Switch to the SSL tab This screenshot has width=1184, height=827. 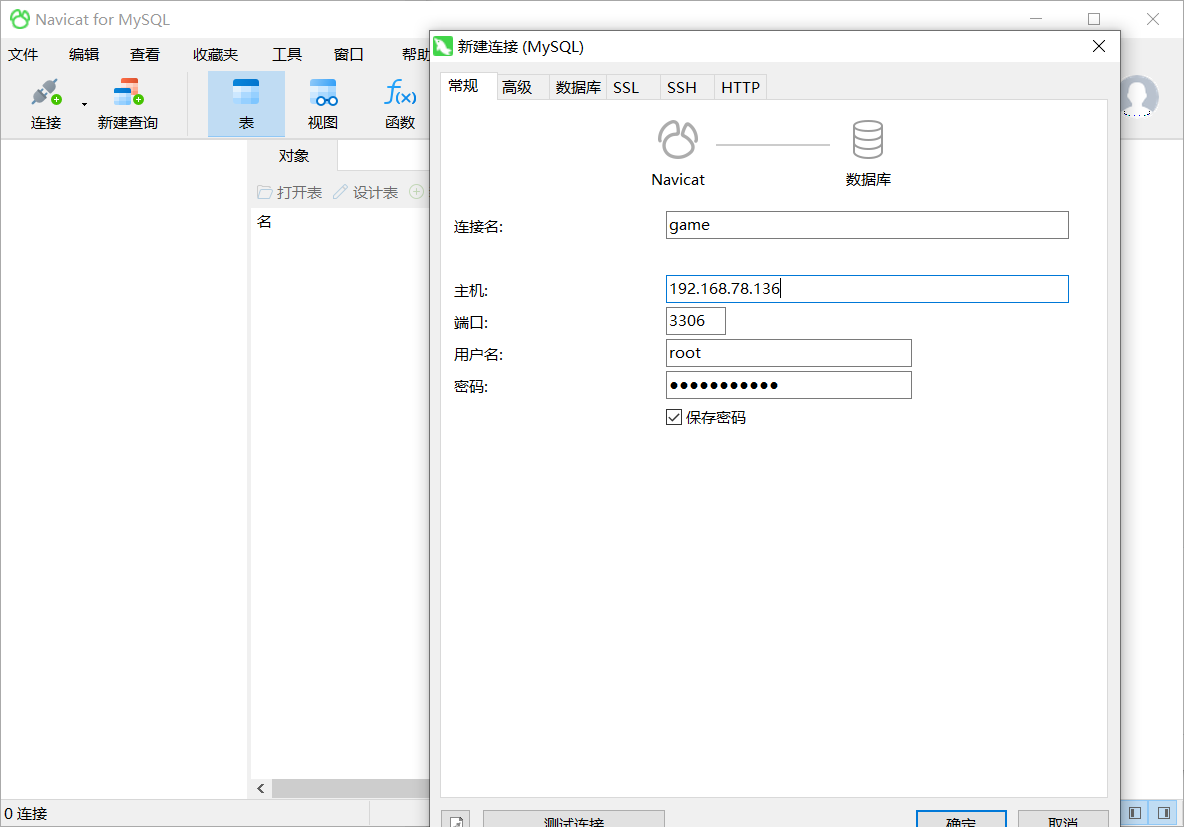coord(633,88)
